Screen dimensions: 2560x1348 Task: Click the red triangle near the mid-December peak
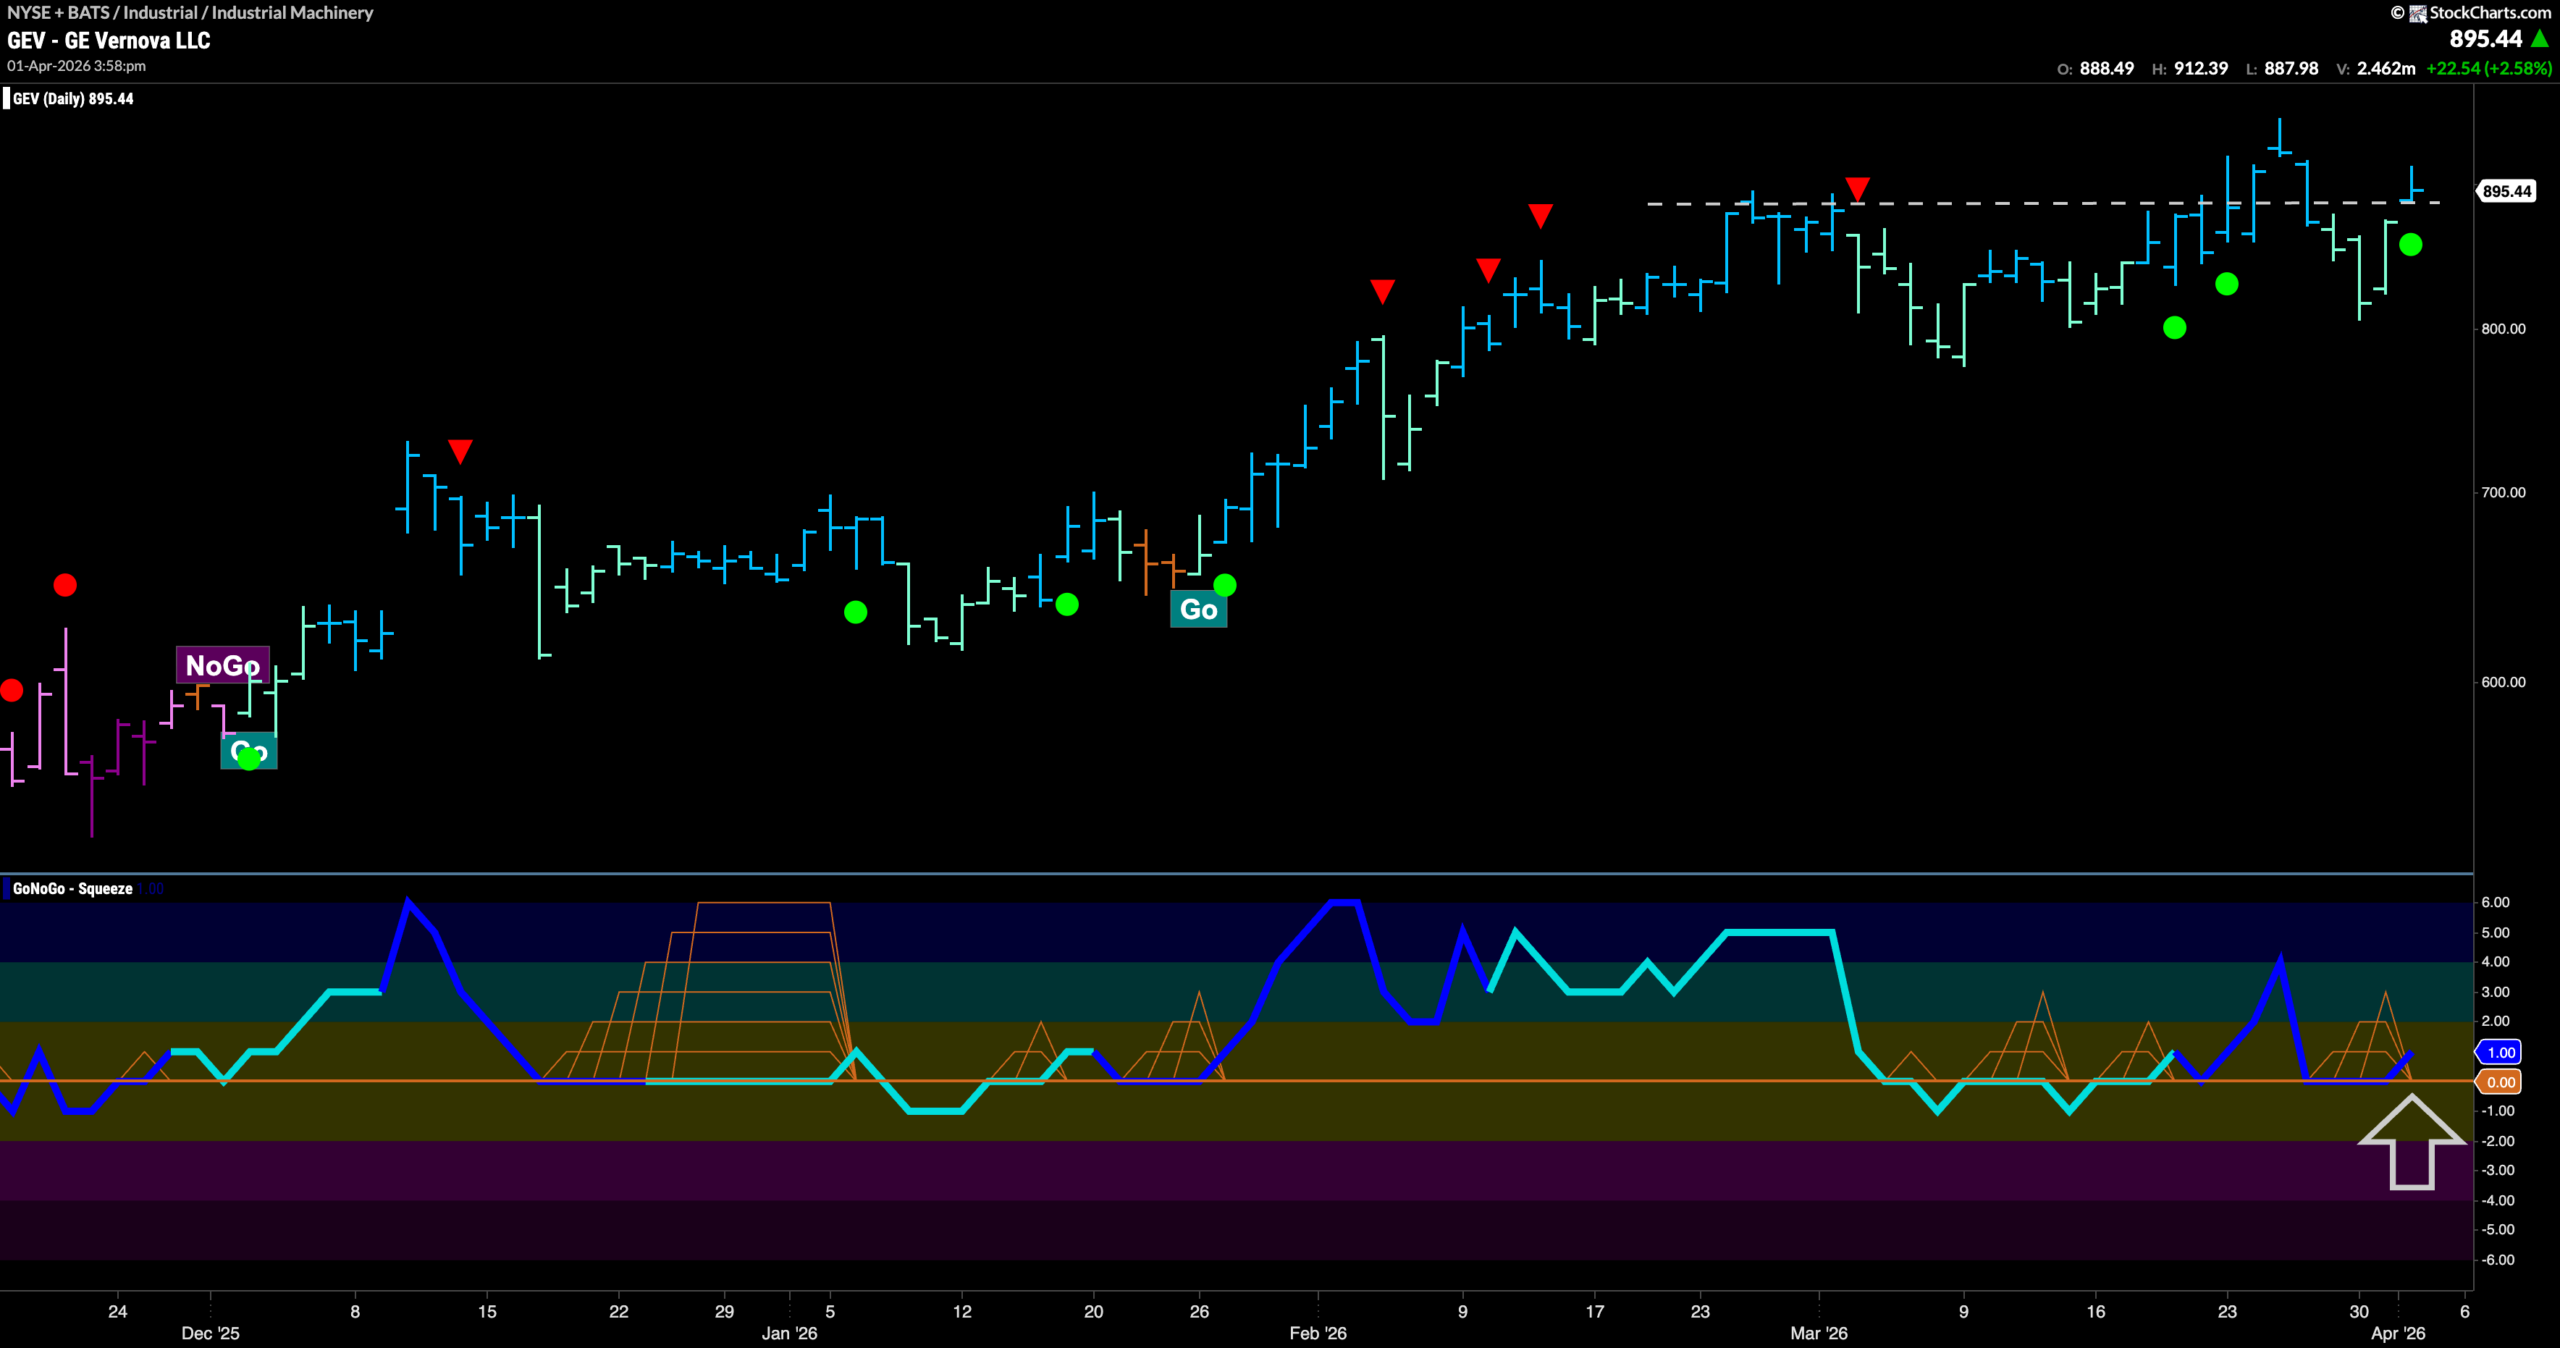tap(460, 451)
